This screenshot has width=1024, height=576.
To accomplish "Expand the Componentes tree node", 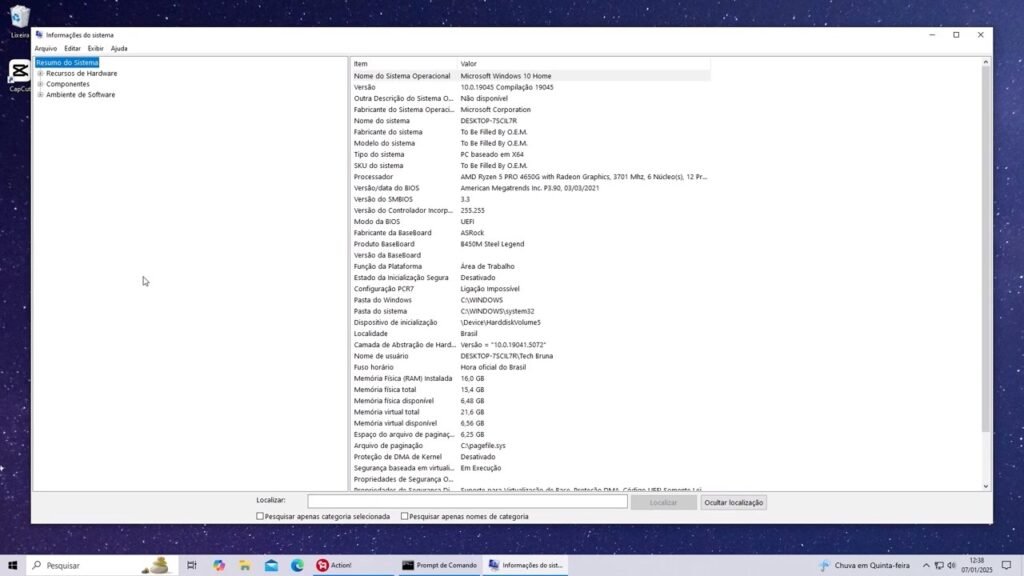I will (x=40, y=84).
